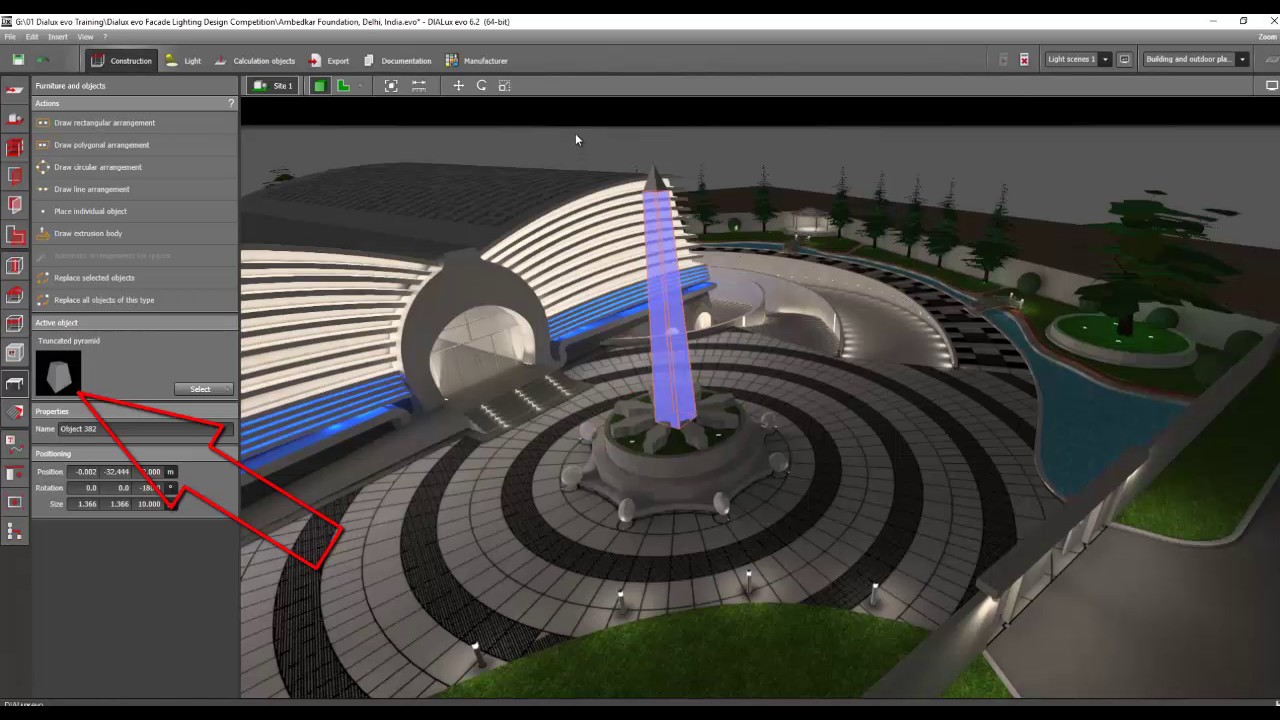Select the green 3D cube view icon
The height and width of the screenshot is (720, 1280).
point(320,86)
